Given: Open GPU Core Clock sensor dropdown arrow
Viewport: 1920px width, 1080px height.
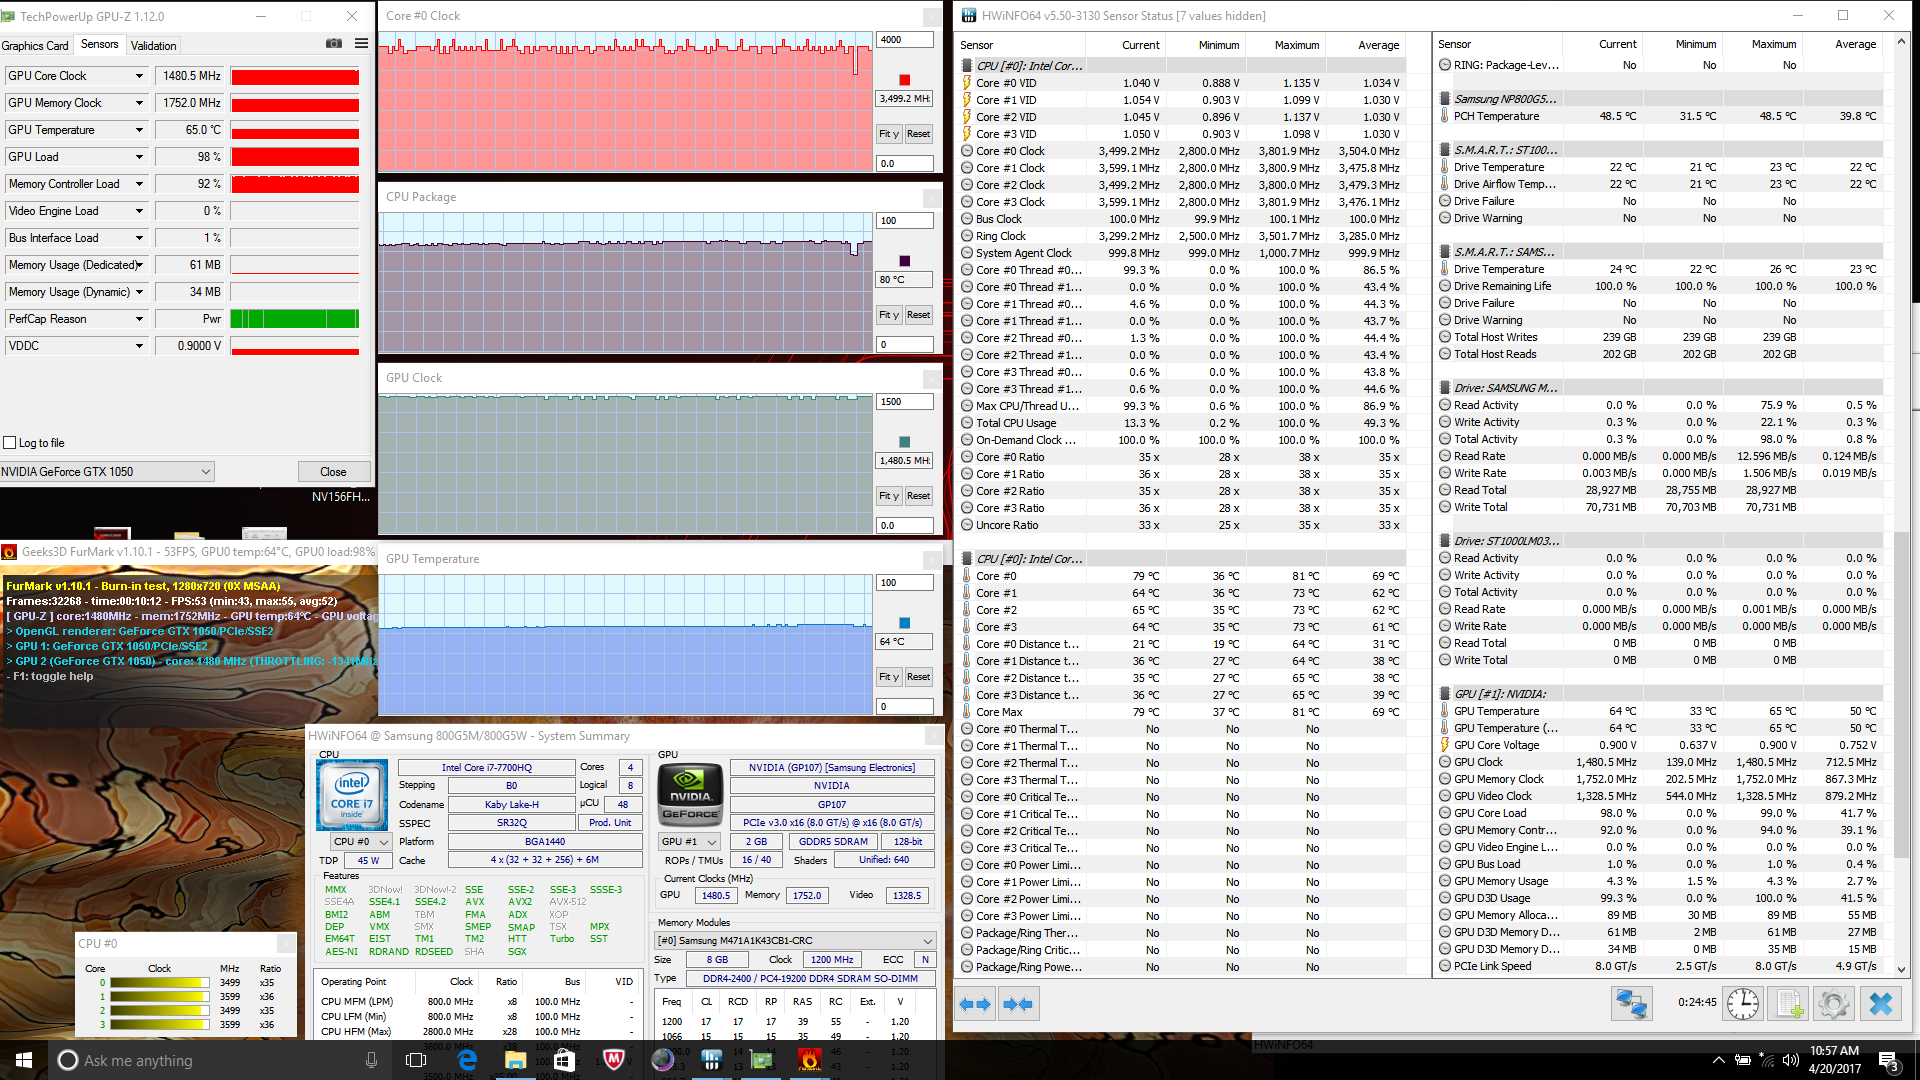Looking at the screenshot, I should pos(139,76).
